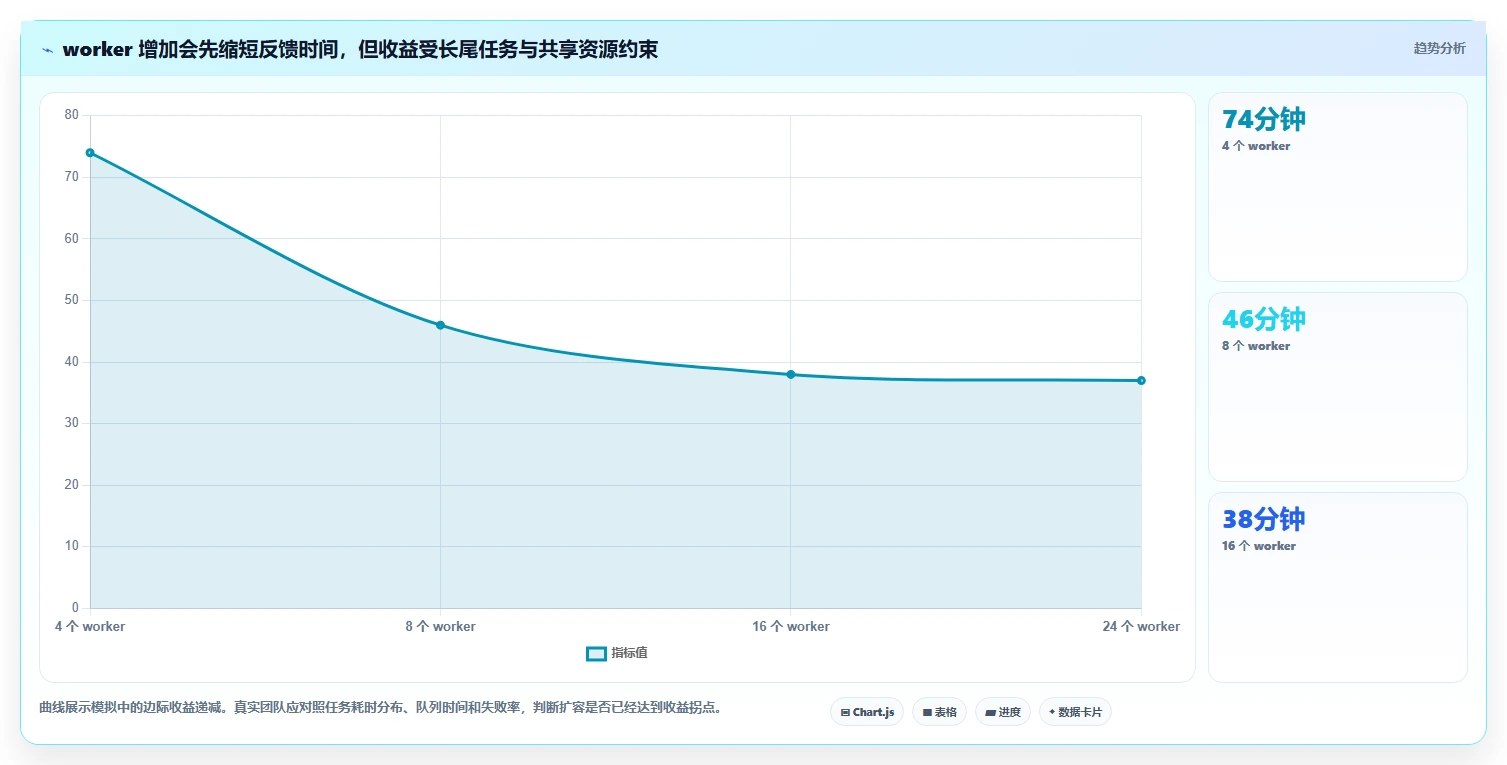Select the 进度 chip
1507x765 pixels.
tap(1003, 712)
